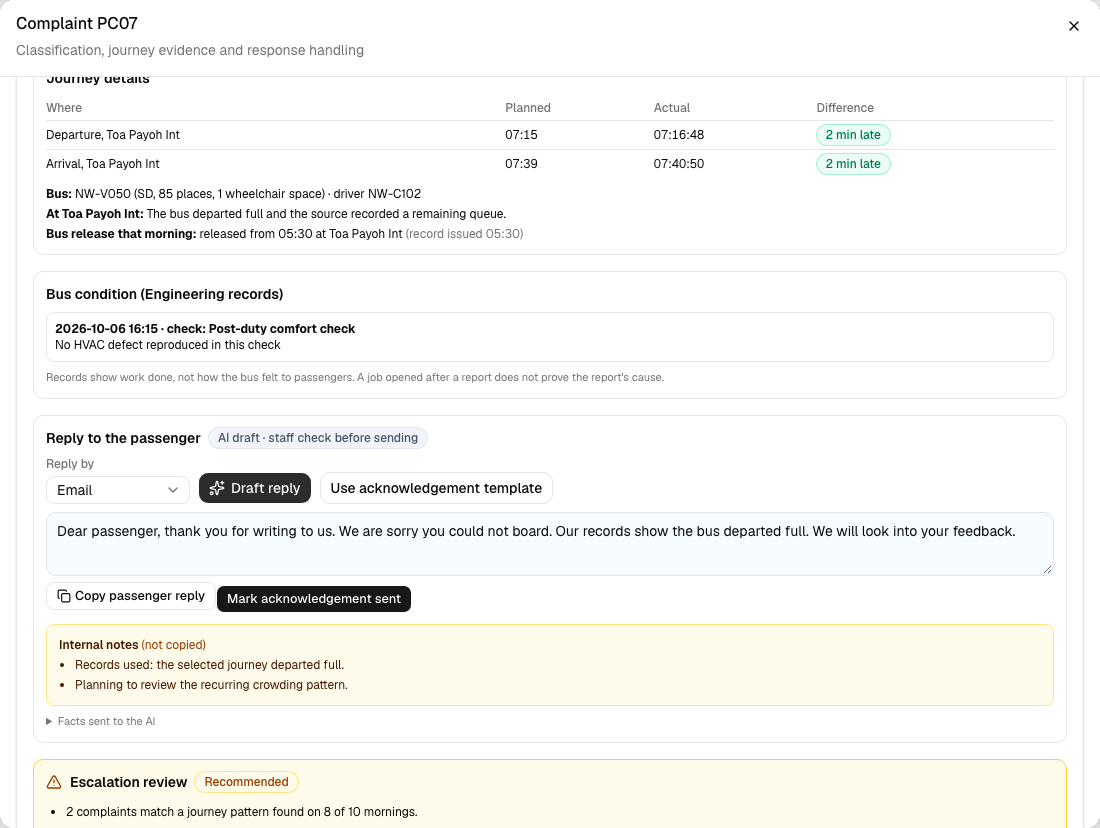Click the Arrival row 2 min late badge
Image resolution: width=1100 pixels, height=828 pixels.
click(853, 163)
